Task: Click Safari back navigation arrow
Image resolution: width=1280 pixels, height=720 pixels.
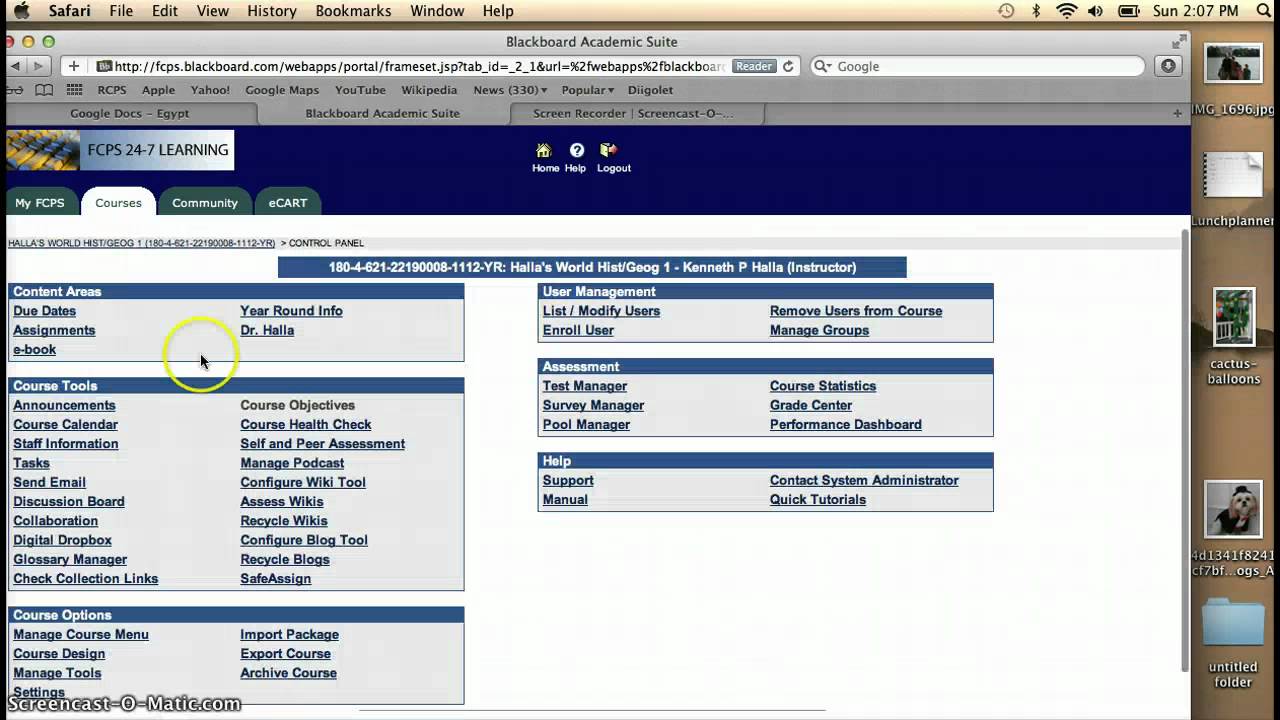Action: 15,66
